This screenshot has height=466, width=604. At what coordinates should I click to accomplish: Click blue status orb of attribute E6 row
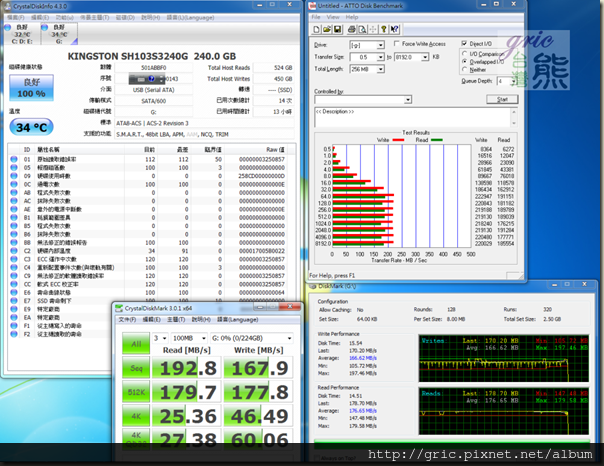14,293
